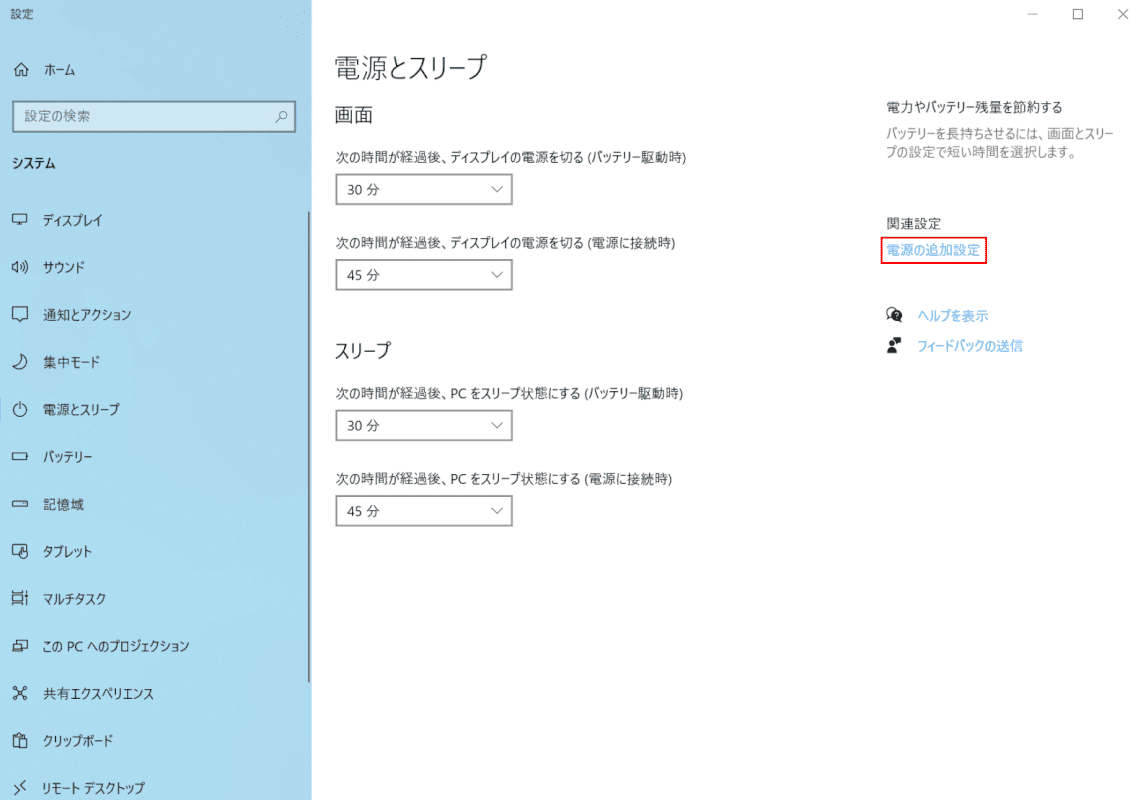The width and height of the screenshot is (1143, 800).
Task: Click the ヘルプを表示 help chat icon
Action: (894, 315)
